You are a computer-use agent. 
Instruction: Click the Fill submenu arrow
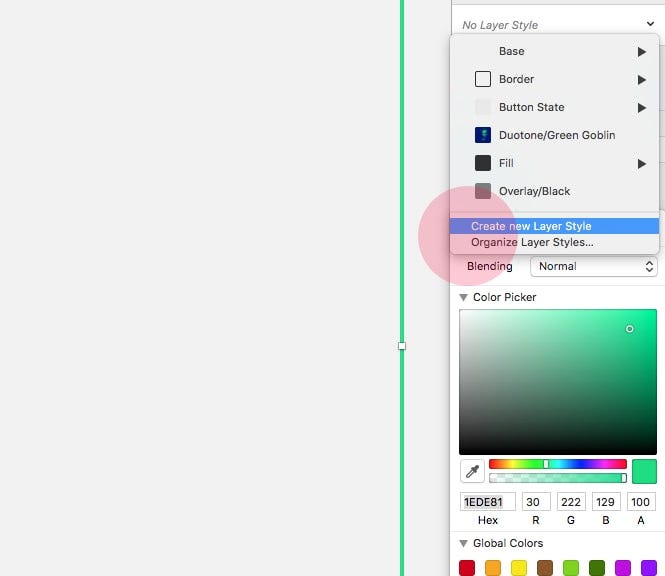coord(642,164)
